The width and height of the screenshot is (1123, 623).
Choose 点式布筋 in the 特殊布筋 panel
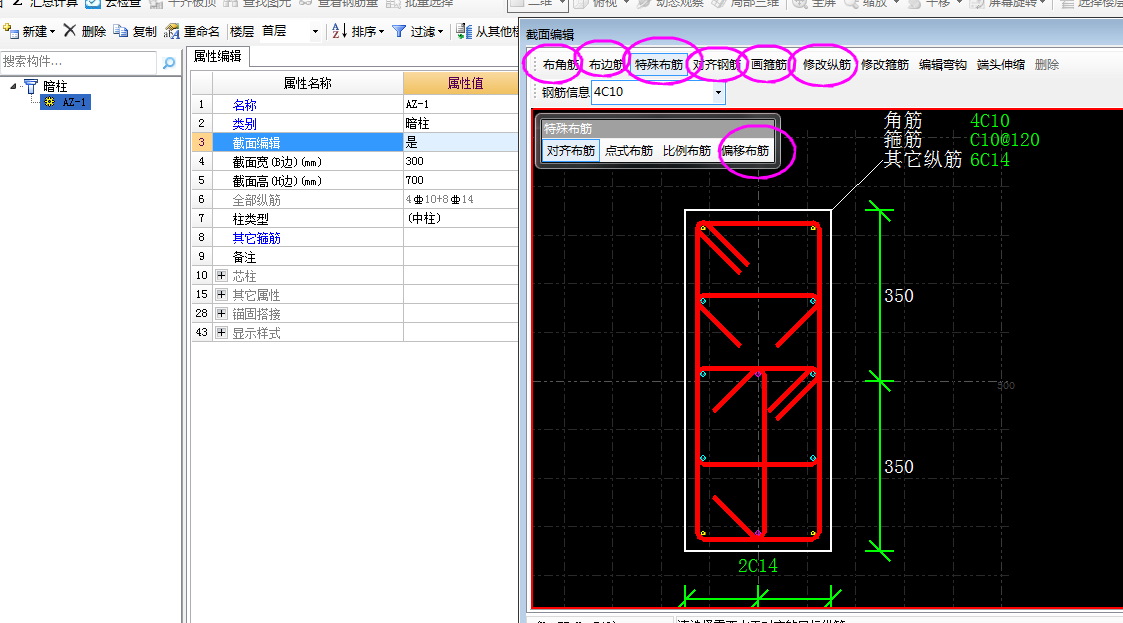629,150
